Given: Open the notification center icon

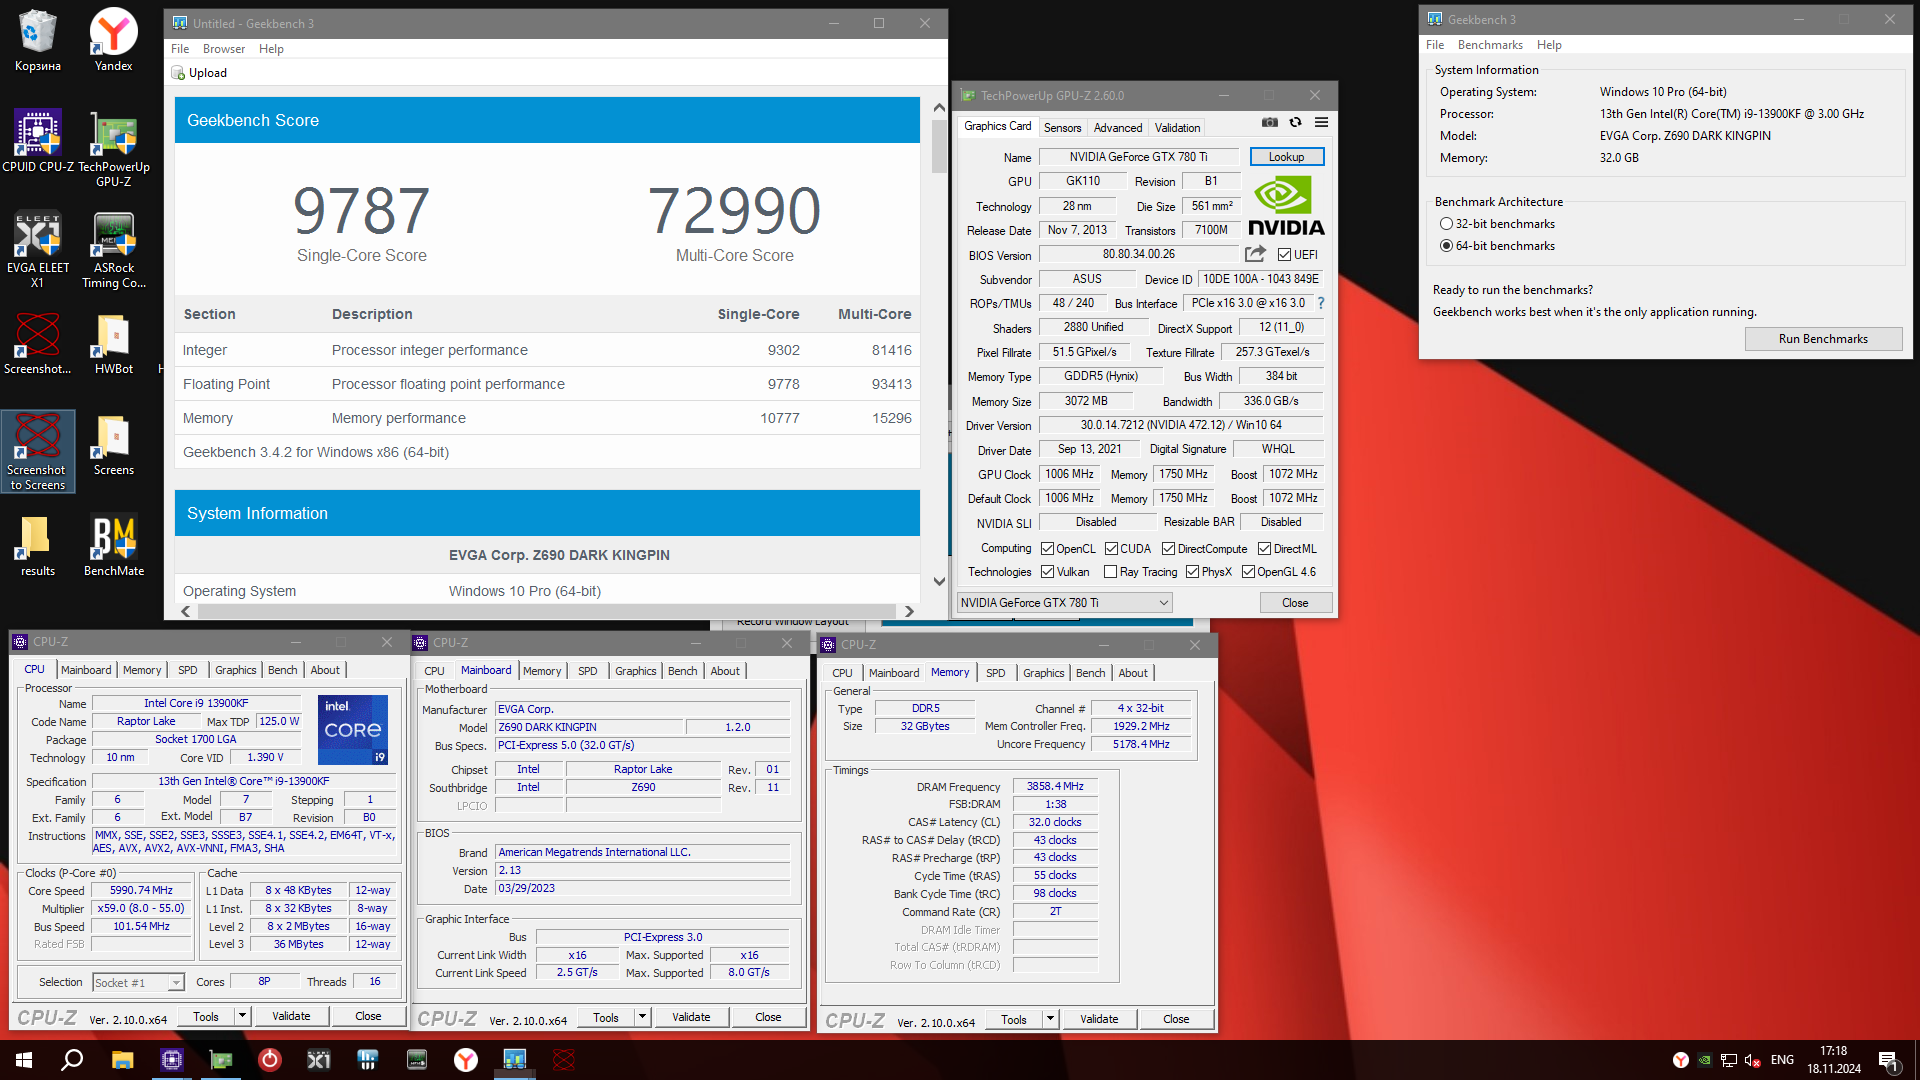Looking at the screenshot, I should click(1888, 1060).
